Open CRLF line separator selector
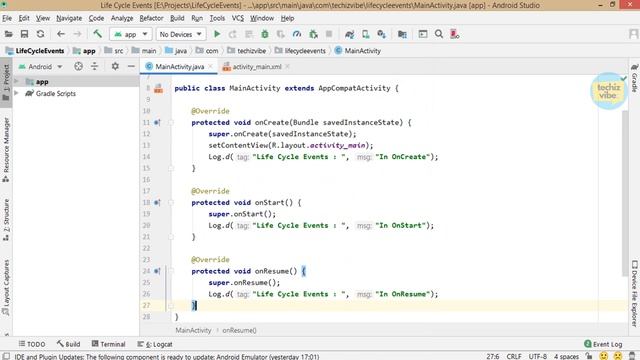The image size is (640, 360). (514, 356)
